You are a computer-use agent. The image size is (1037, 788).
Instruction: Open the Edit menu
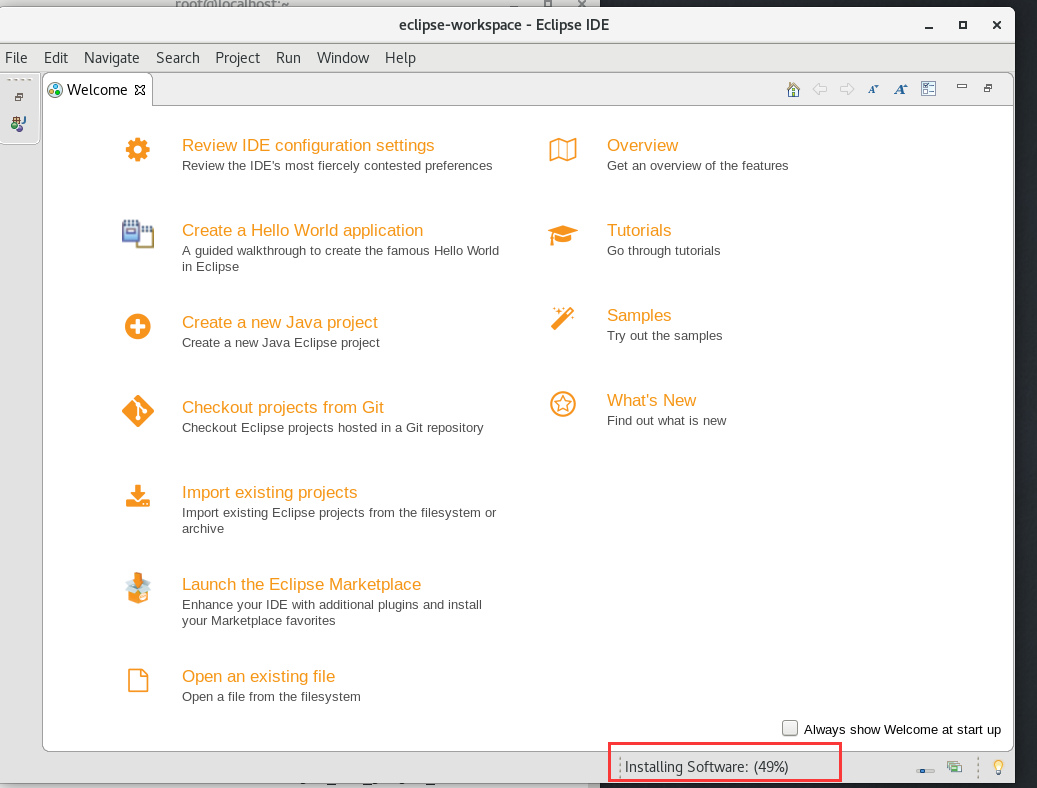(x=56, y=58)
